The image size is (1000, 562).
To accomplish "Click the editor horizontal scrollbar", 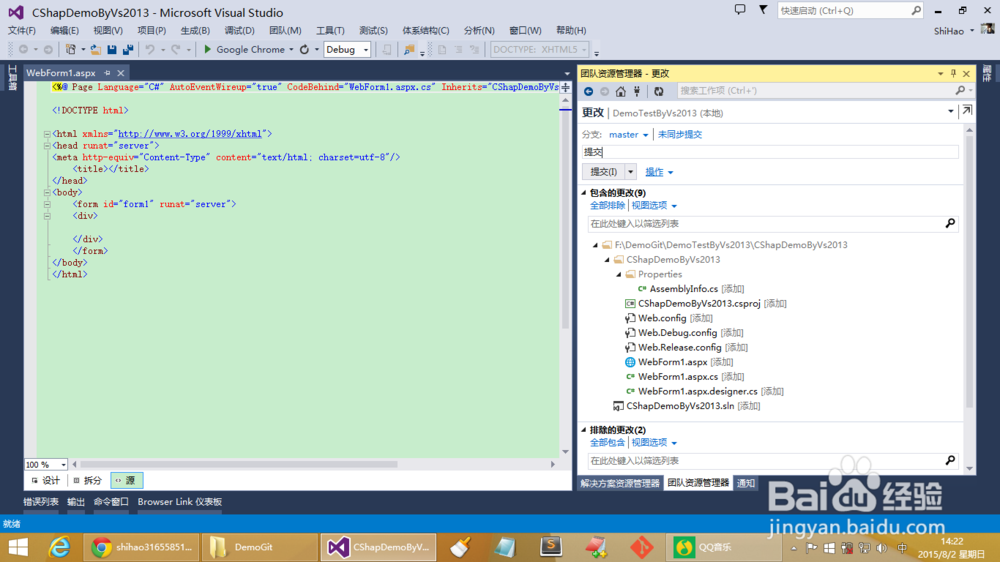I will pyautogui.click(x=239, y=464).
